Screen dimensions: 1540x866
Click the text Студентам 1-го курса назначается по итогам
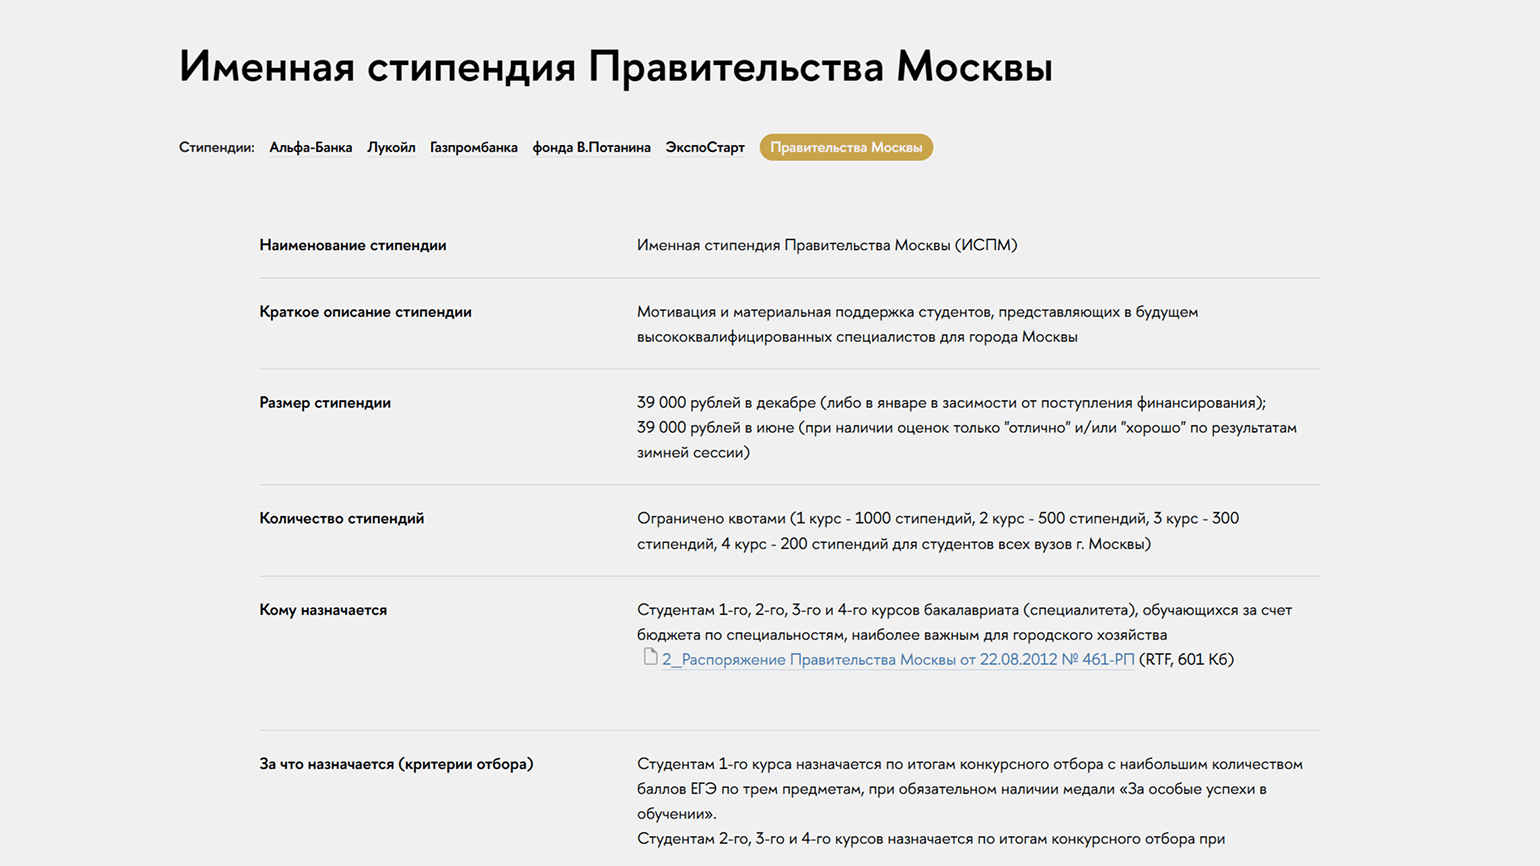(x=970, y=789)
